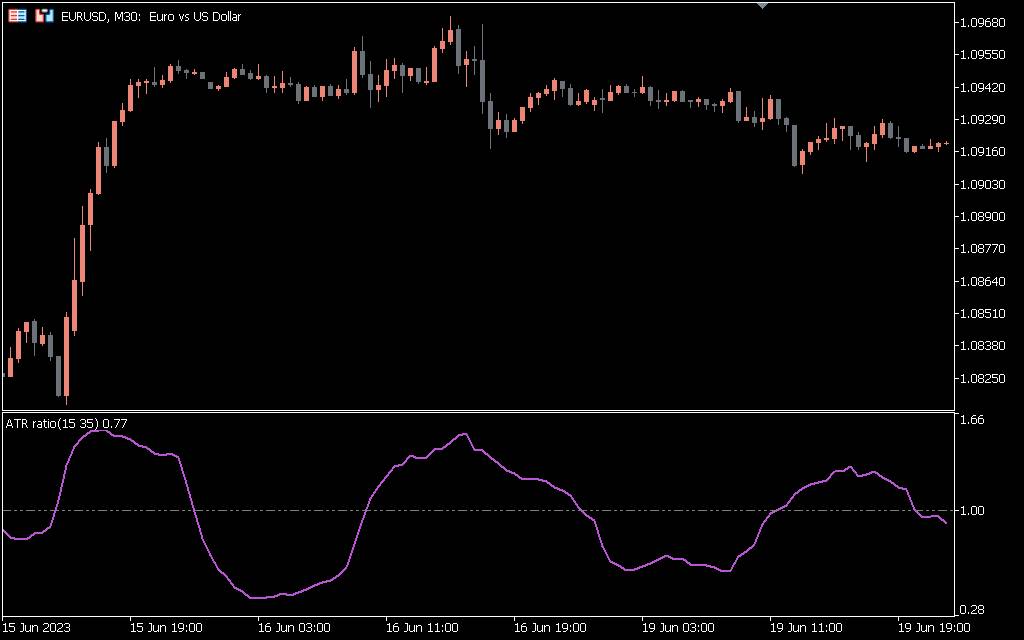Image resolution: width=1024 pixels, height=640 pixels.
Task: Click the 1.08770 price axis label
Action: [983, 249]
